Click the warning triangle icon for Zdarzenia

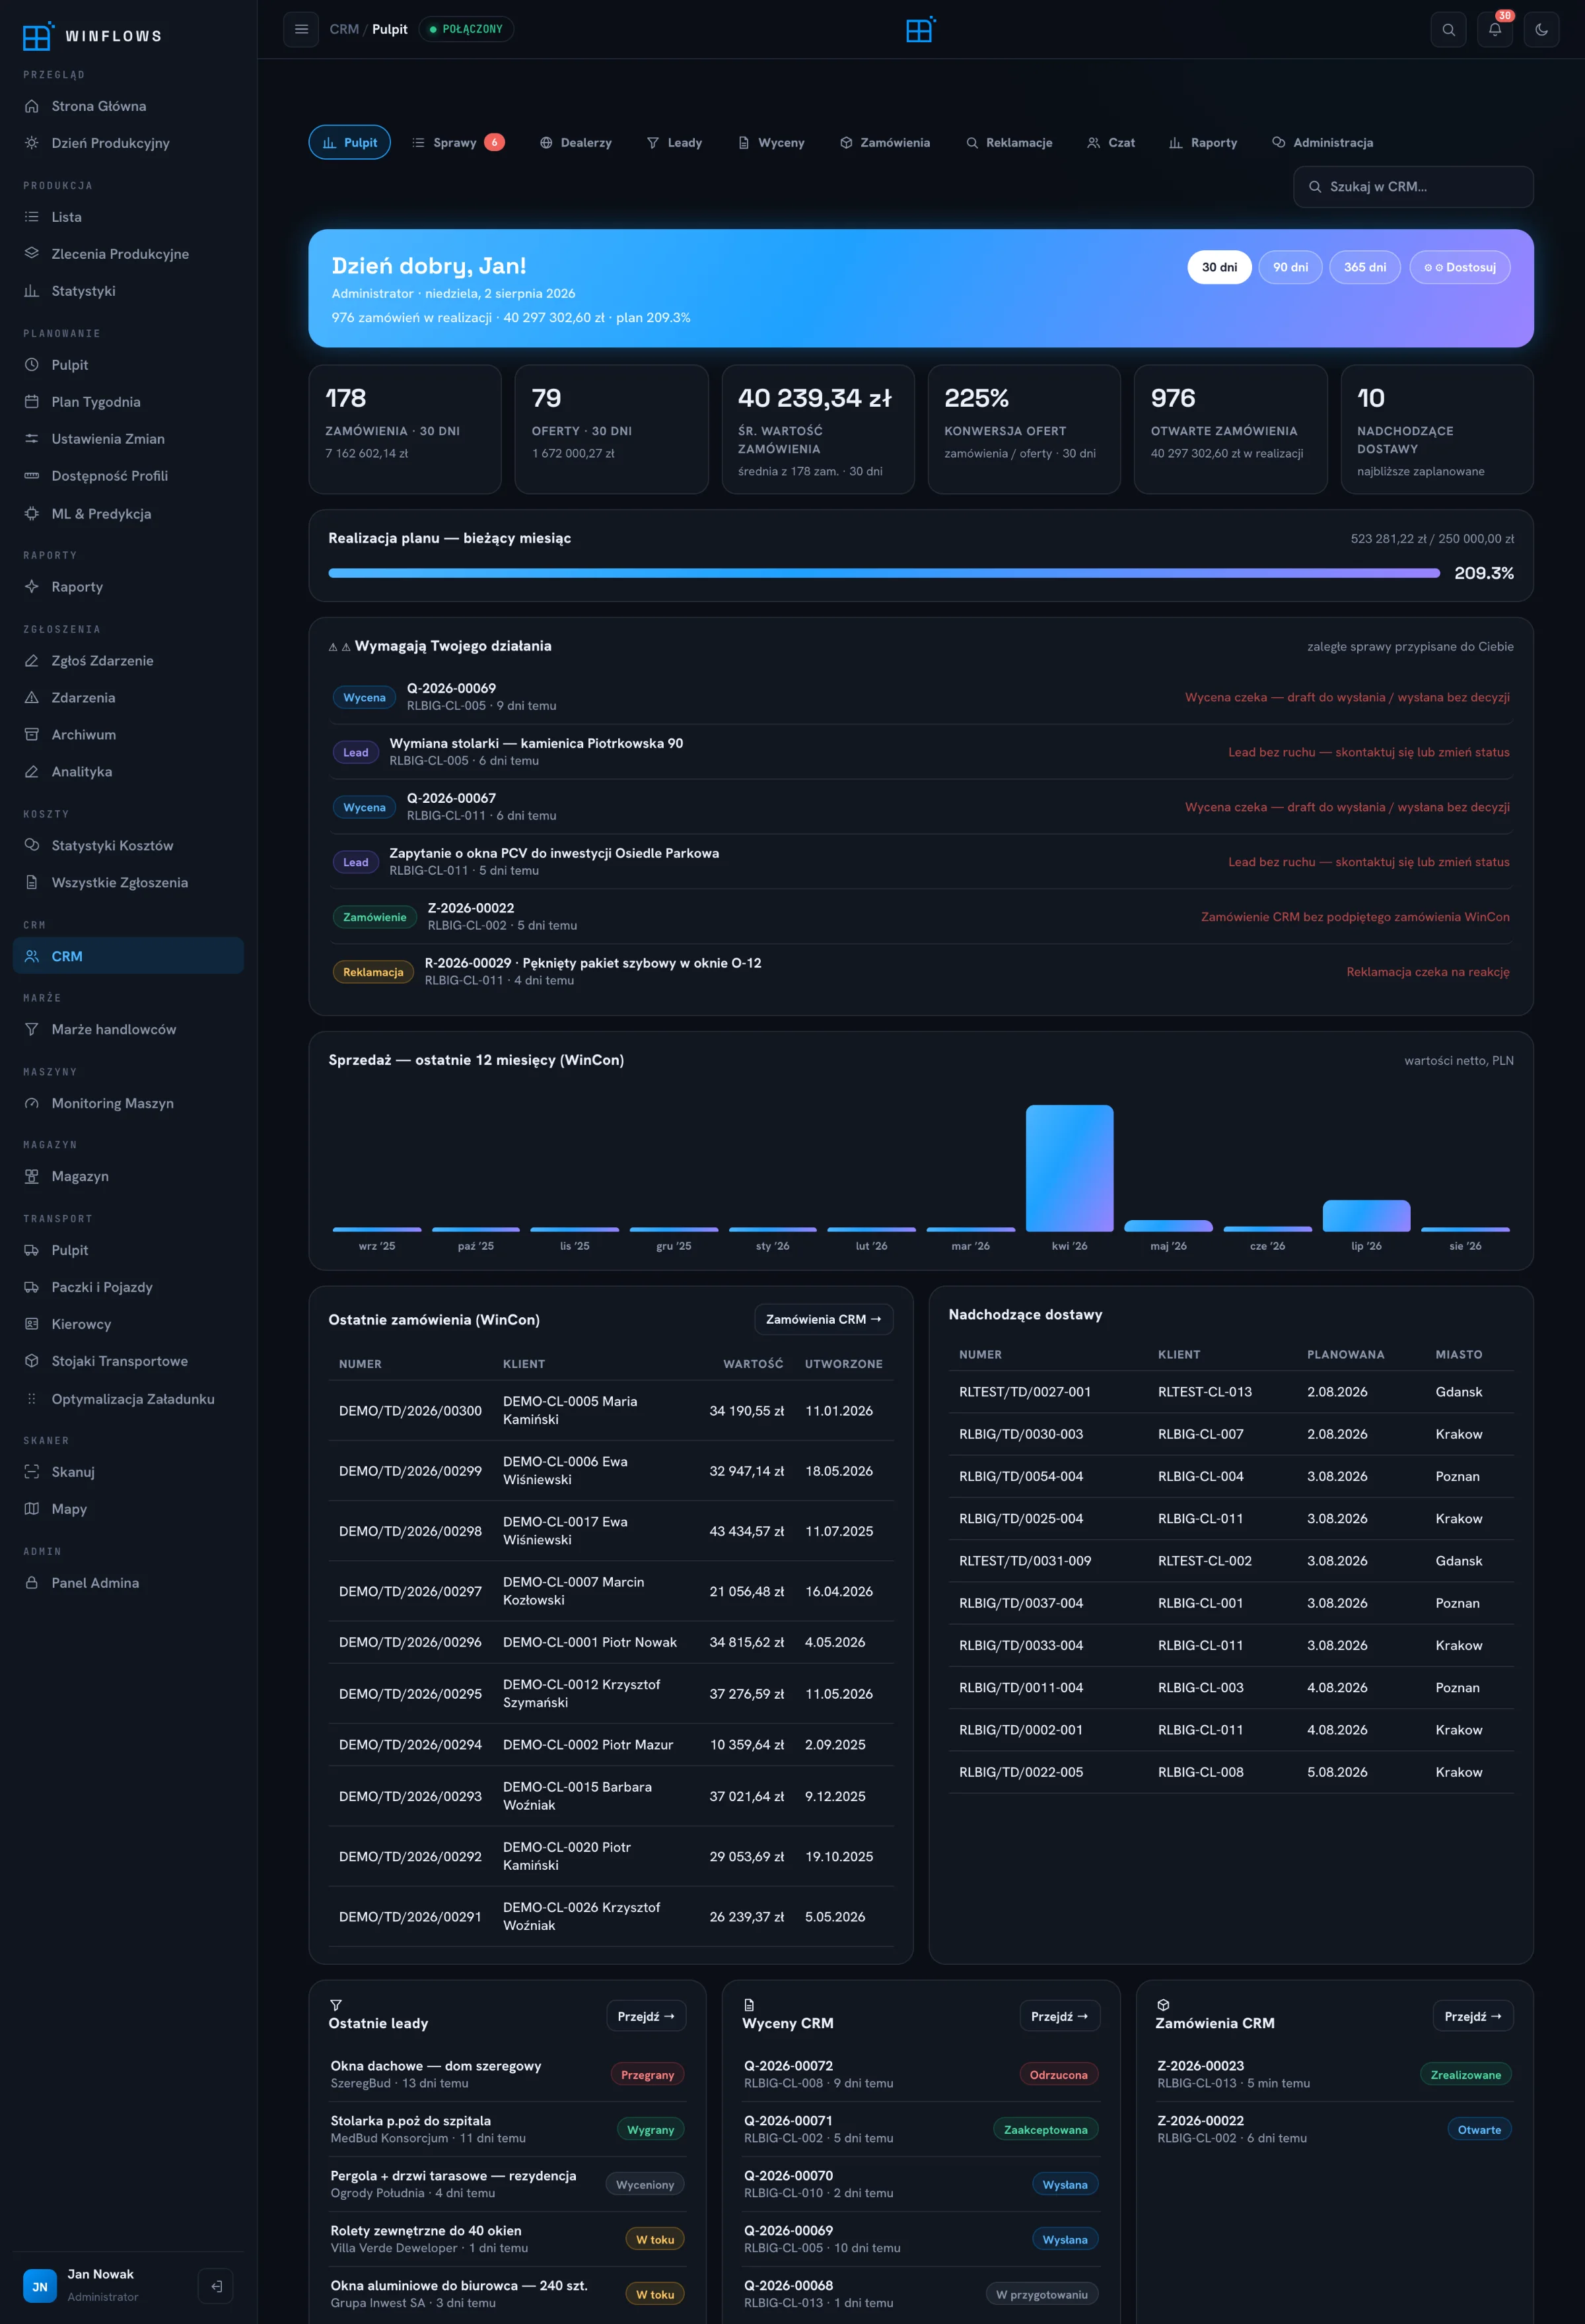pos(32,698)
